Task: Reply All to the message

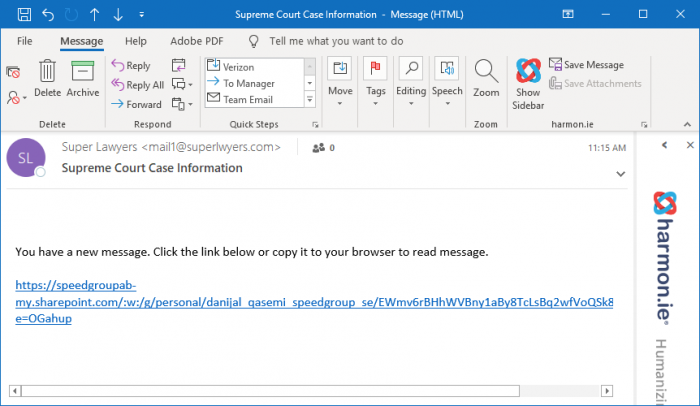Action: coord(137,85)
